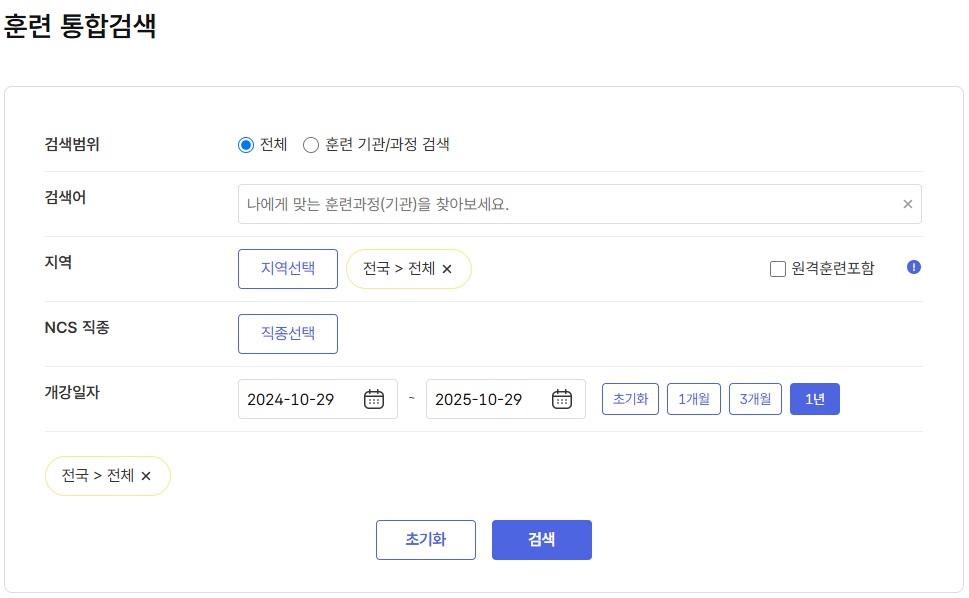Screen dimensions: 969x598
Task: Remove the bottom 전국 > 전체 filter tag
Action: pos(146,476)
